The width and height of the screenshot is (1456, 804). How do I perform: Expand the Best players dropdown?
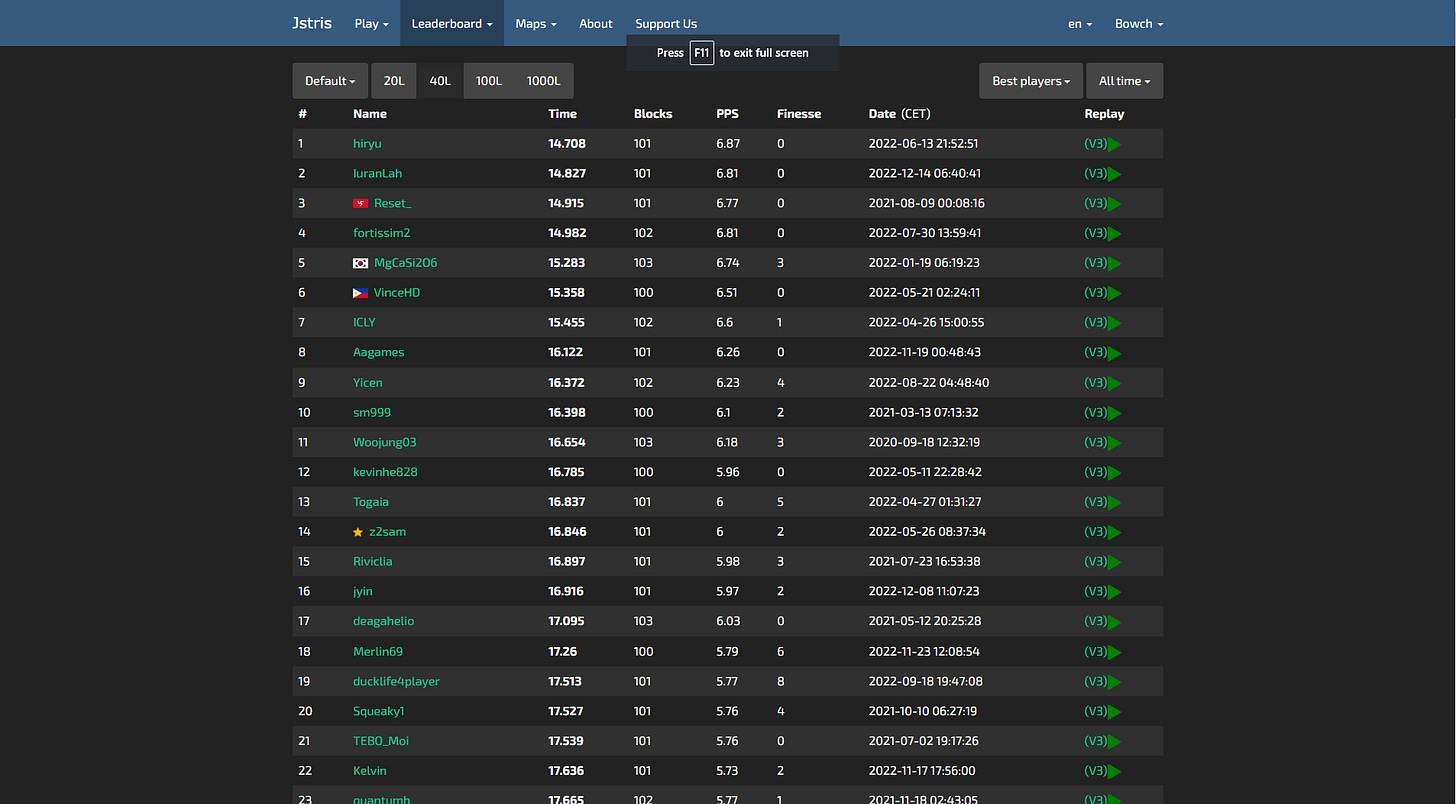[x=1030, y=80]
